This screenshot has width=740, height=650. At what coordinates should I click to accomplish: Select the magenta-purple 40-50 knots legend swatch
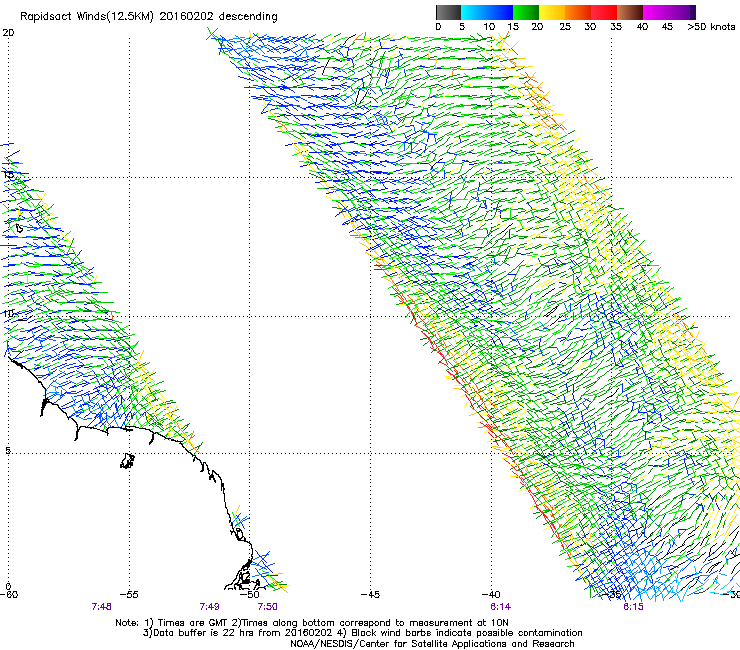click(x=669, y=12)
